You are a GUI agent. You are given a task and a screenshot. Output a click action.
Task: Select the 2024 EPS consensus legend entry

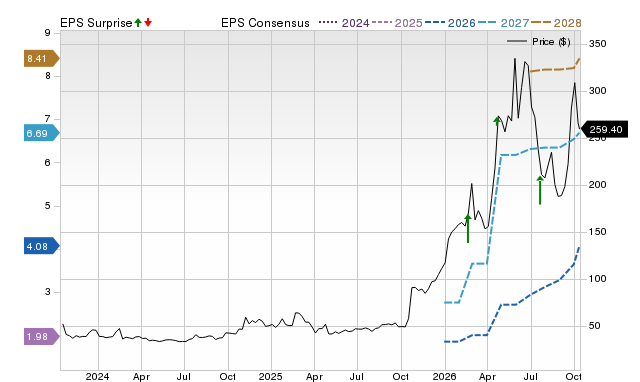[344, 23]
